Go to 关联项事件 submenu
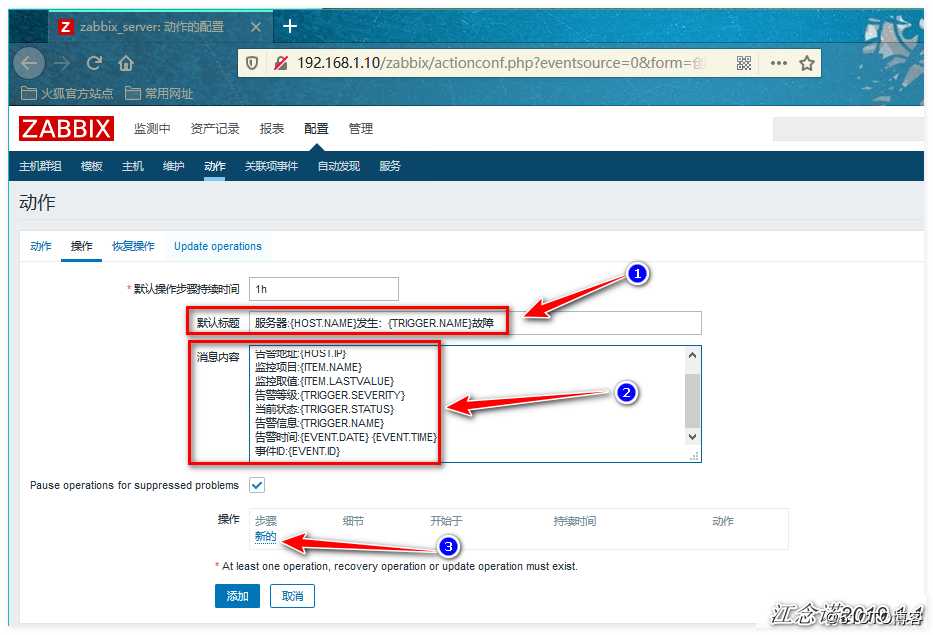 [271, 166]
